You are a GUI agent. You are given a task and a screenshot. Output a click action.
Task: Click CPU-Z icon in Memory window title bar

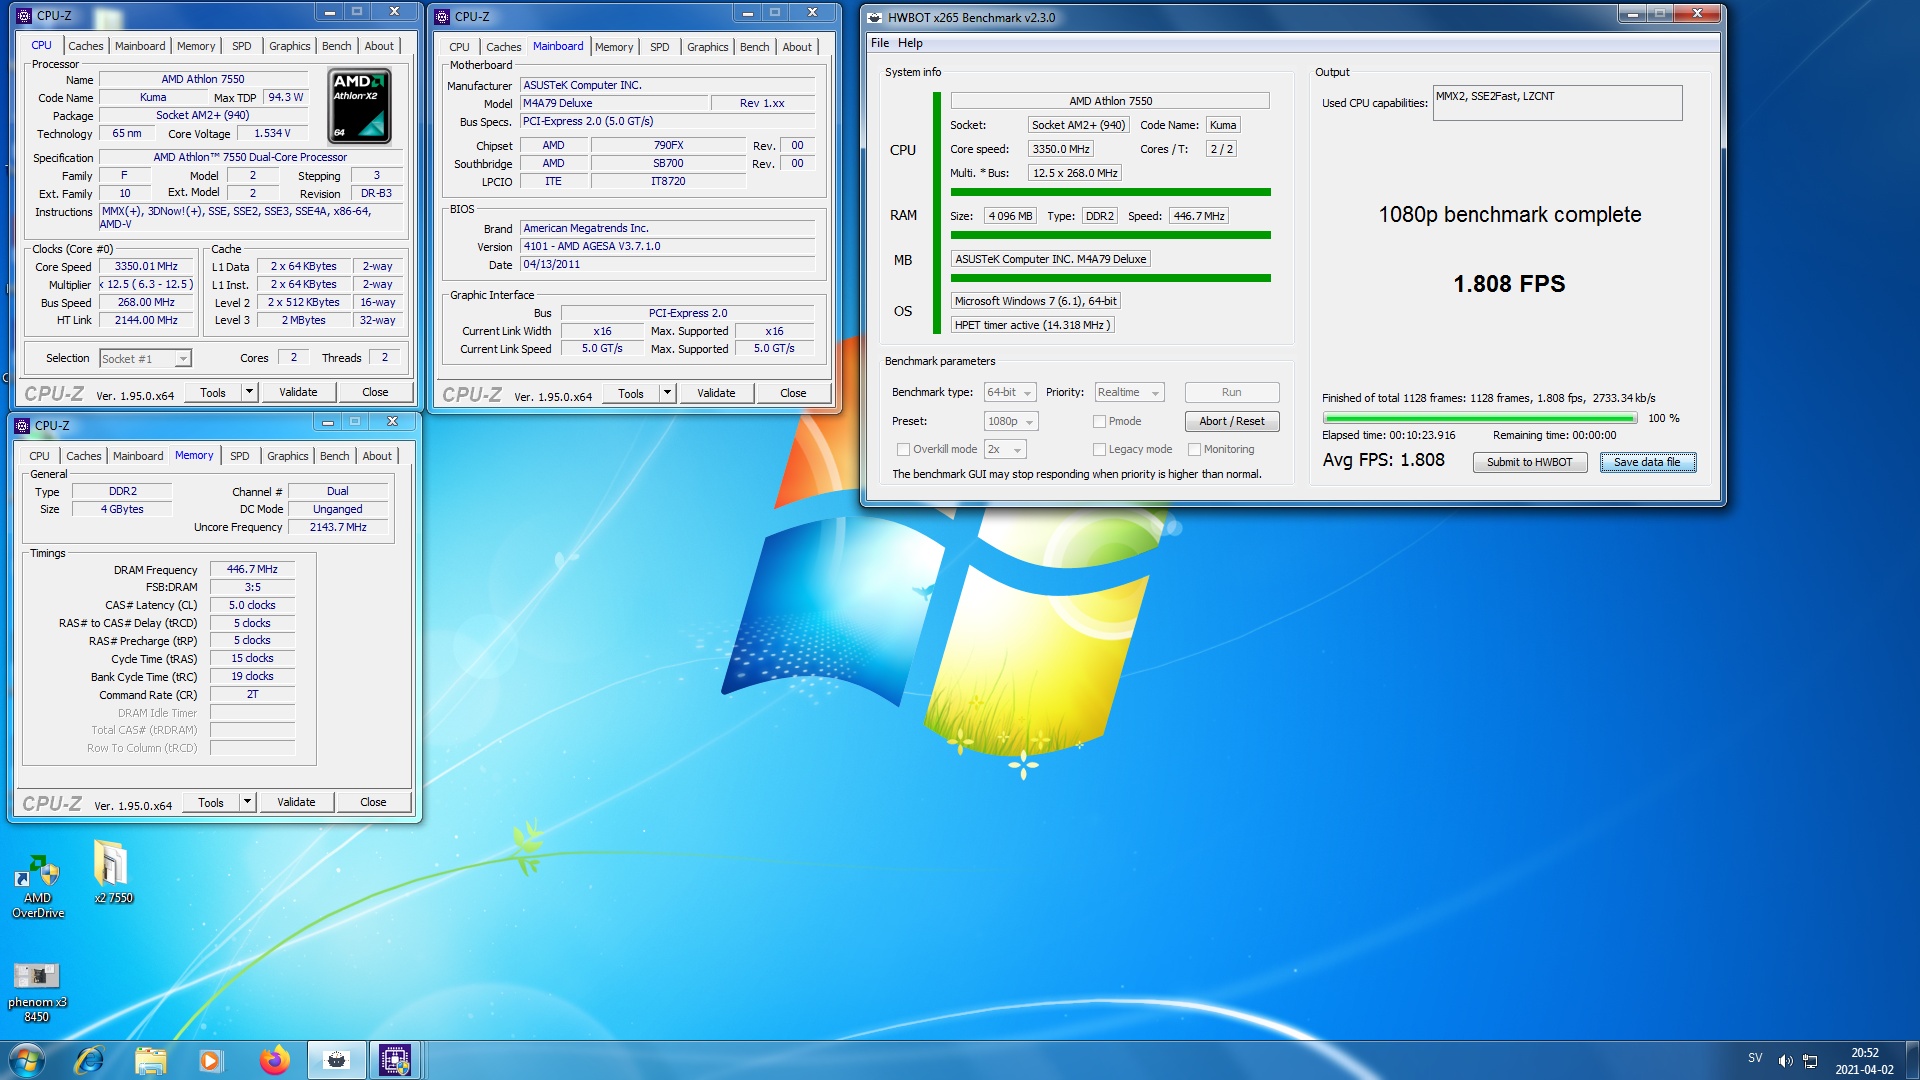pos(22,425)
